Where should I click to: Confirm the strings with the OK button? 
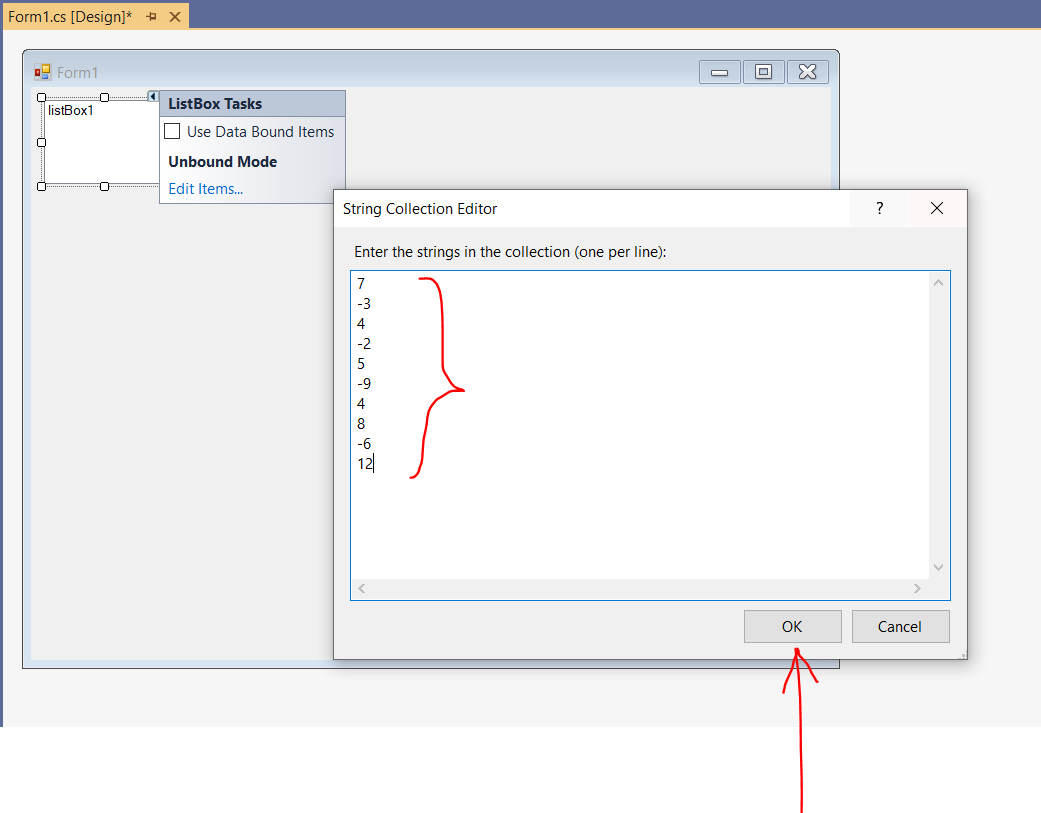point(792,626)
